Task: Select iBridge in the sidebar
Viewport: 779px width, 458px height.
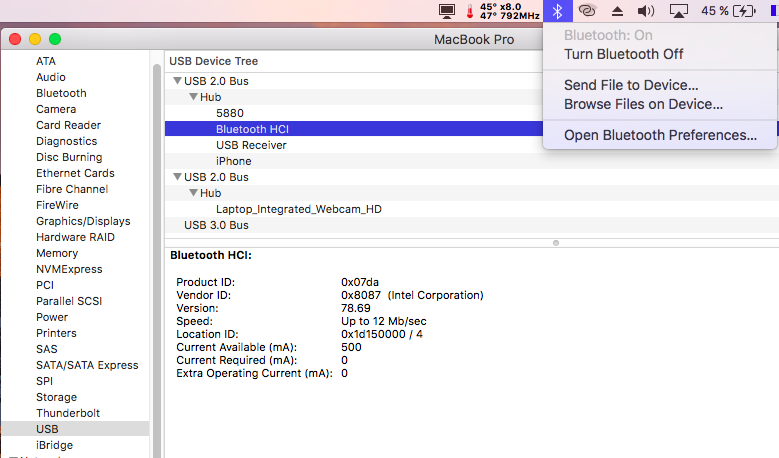Action: 54,445
